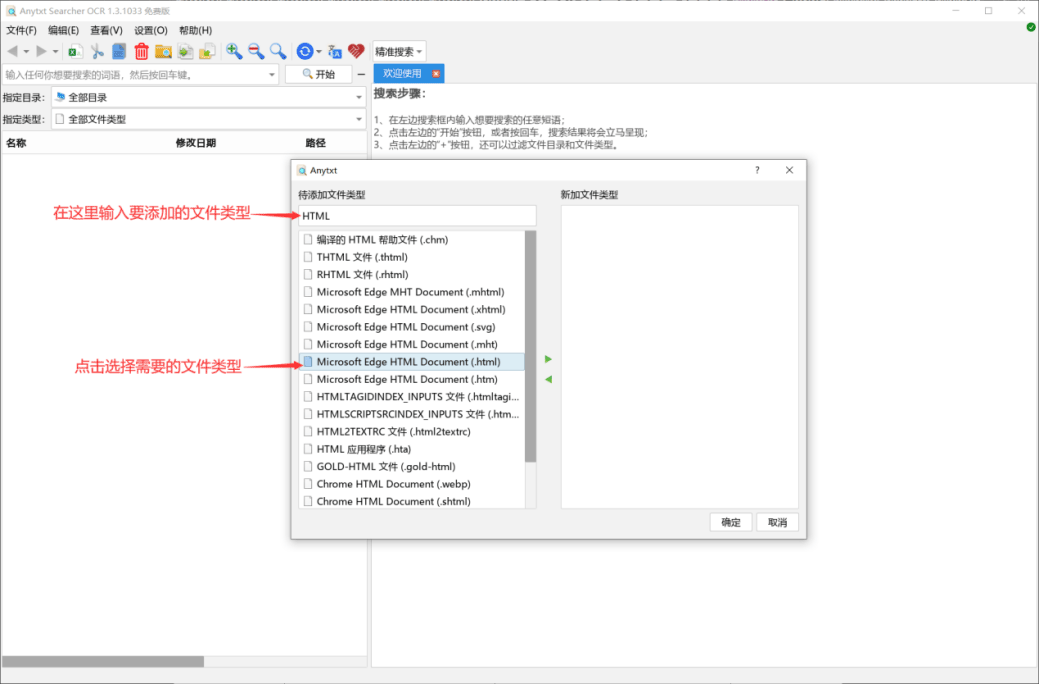This screenshot has height=684, width=1039.
Task: Click the 开始 search button
Action: tap(319, 74)
